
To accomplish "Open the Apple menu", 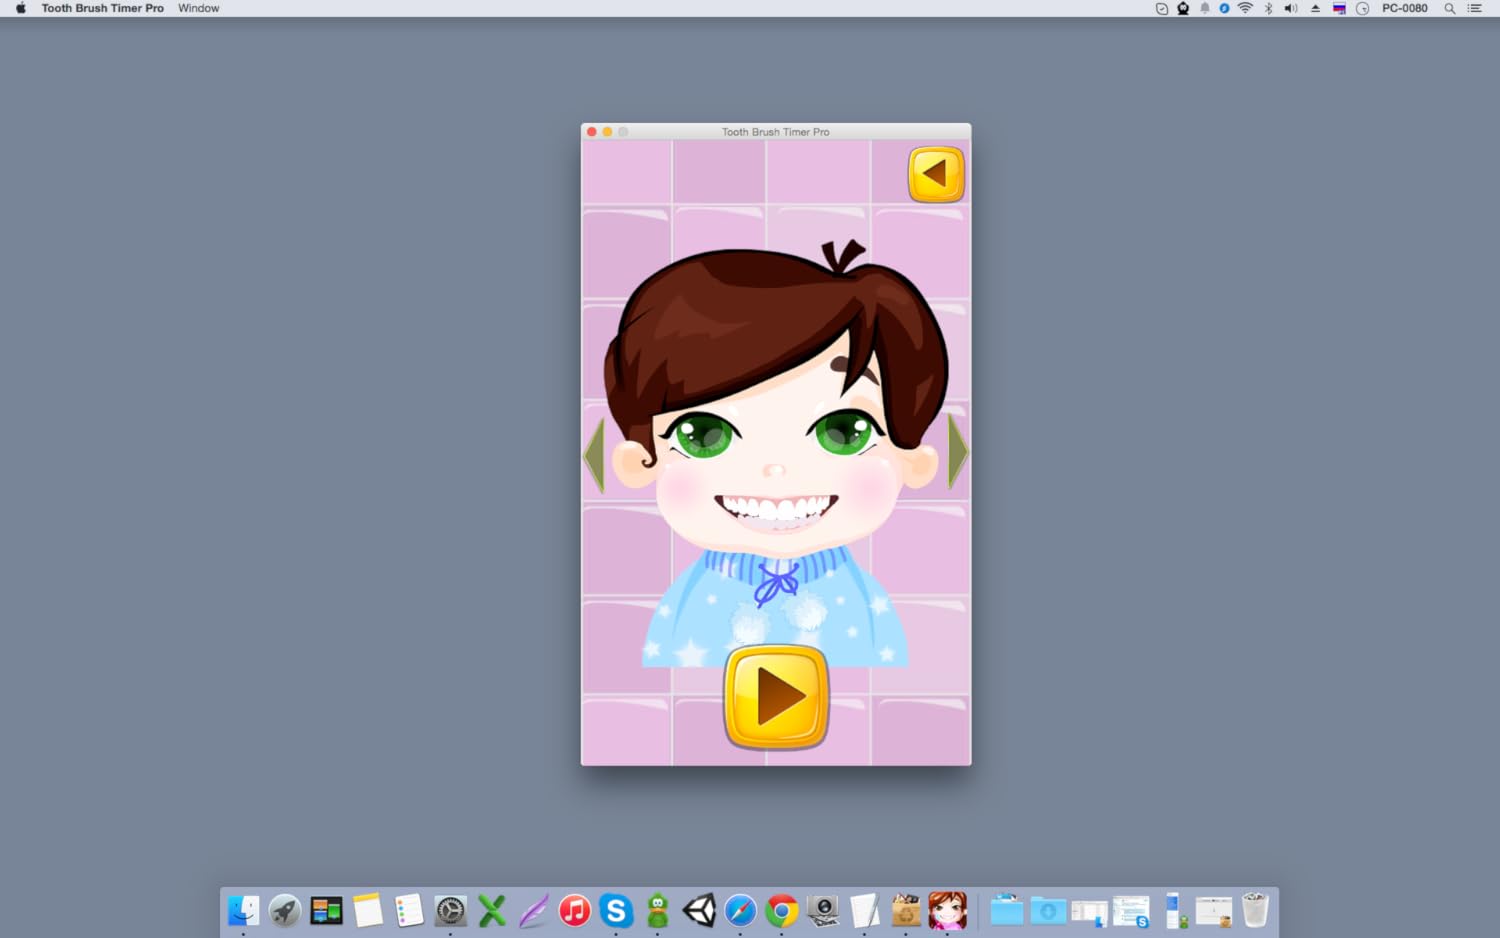I will 21,8.
